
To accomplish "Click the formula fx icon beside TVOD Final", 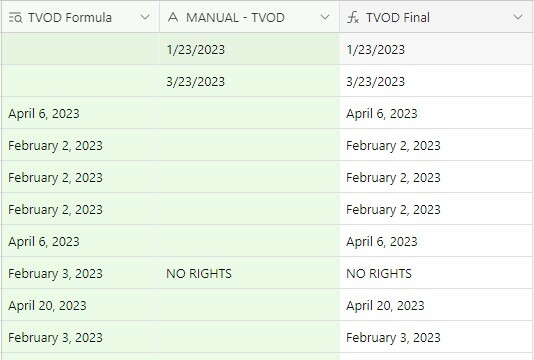I will (x=353, y=17).
